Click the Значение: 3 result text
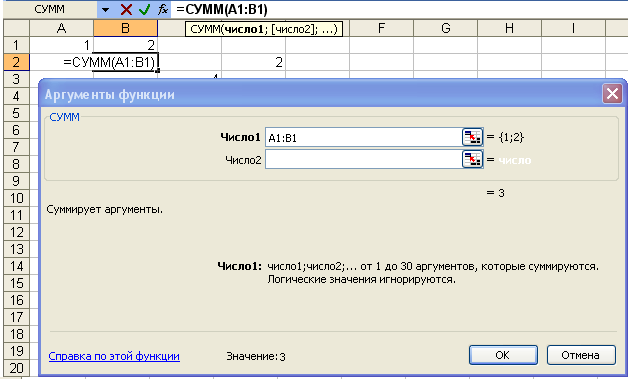The width and height of the screenshot is (628, 379). click(256, 356)
